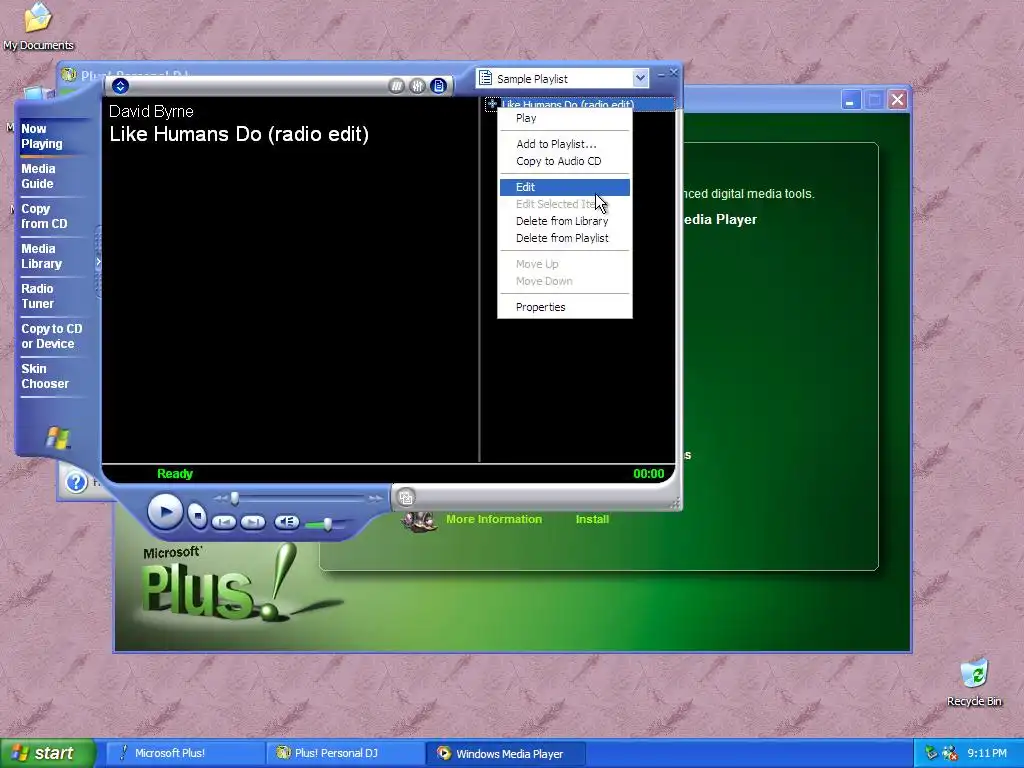The width and height of the screenshot is (1024, 768).
Task: Click the Windows logo in player sidebar
Action: (58, 438)
